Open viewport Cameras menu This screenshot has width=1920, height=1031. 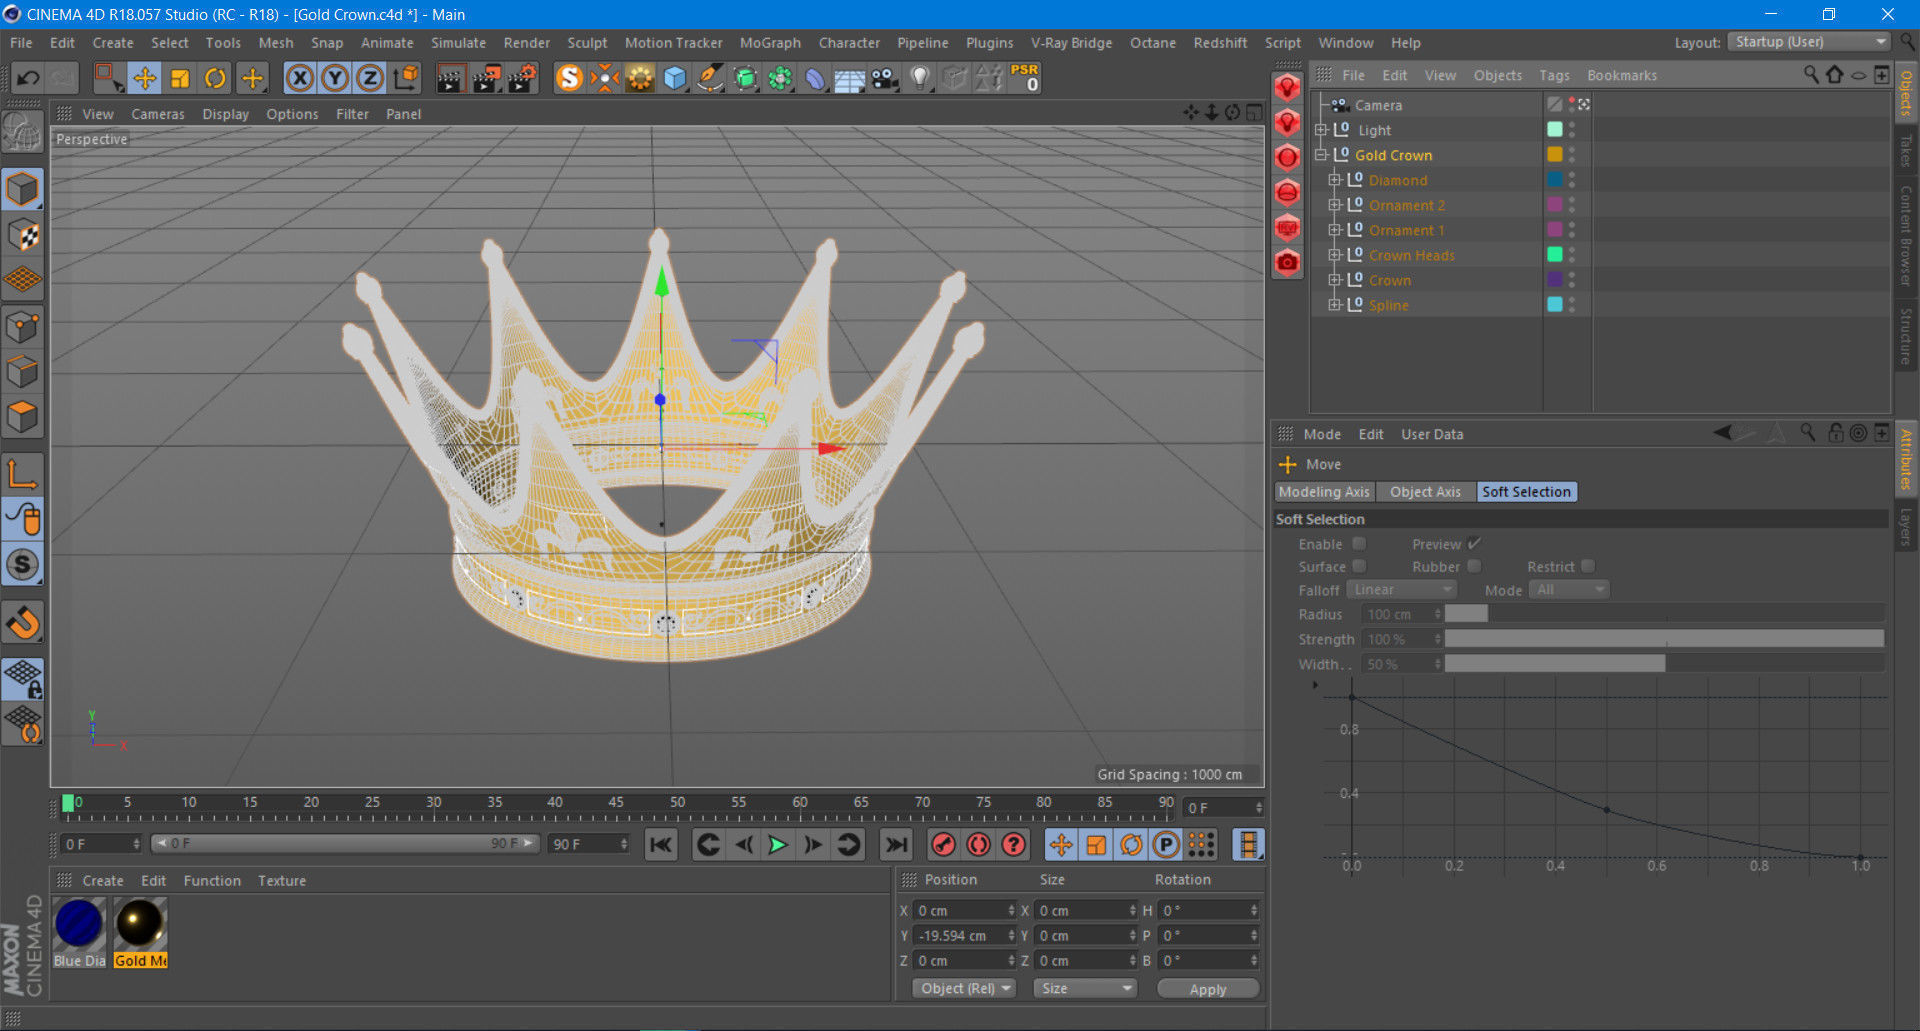158,114
